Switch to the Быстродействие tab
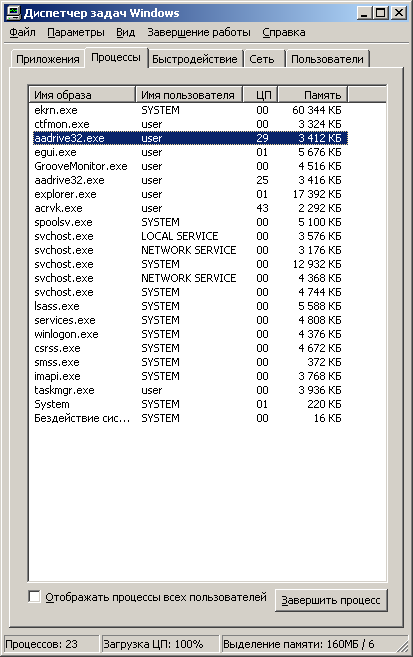Screen dimensions: 413x657 pyautogui.click(x=195, y=59)
